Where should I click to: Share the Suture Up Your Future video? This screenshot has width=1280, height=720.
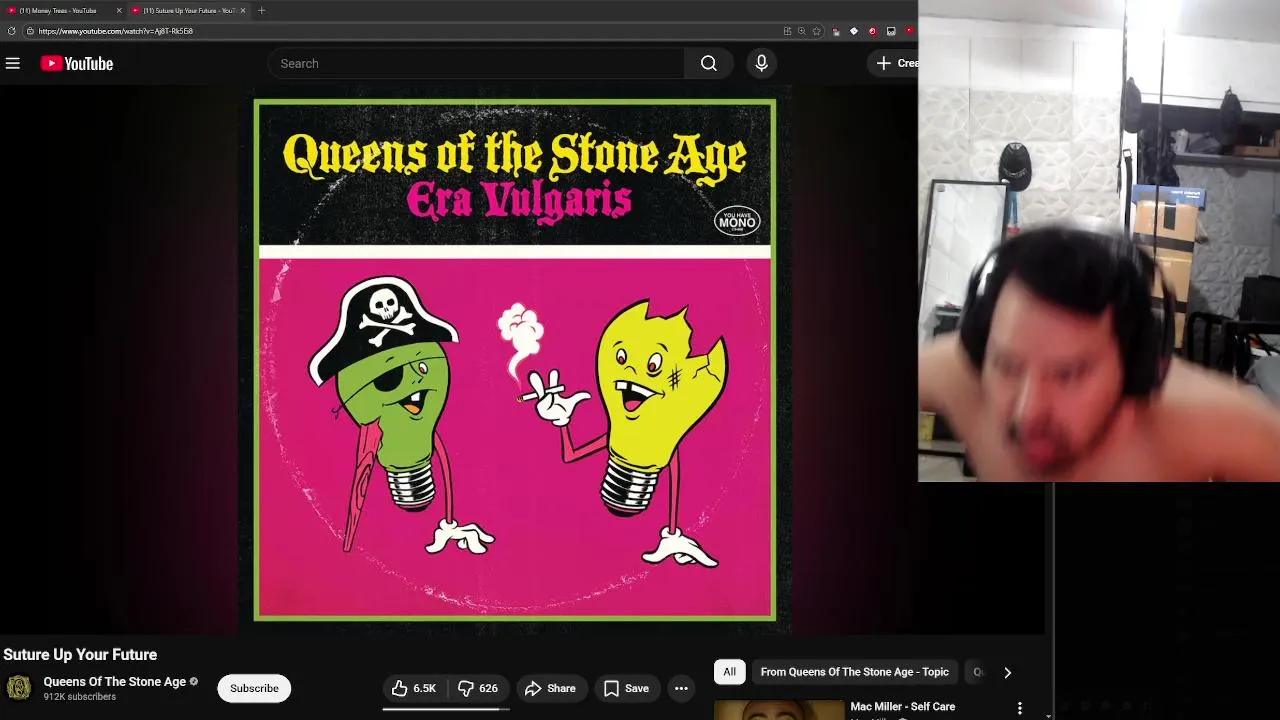[x=550, y=688]
